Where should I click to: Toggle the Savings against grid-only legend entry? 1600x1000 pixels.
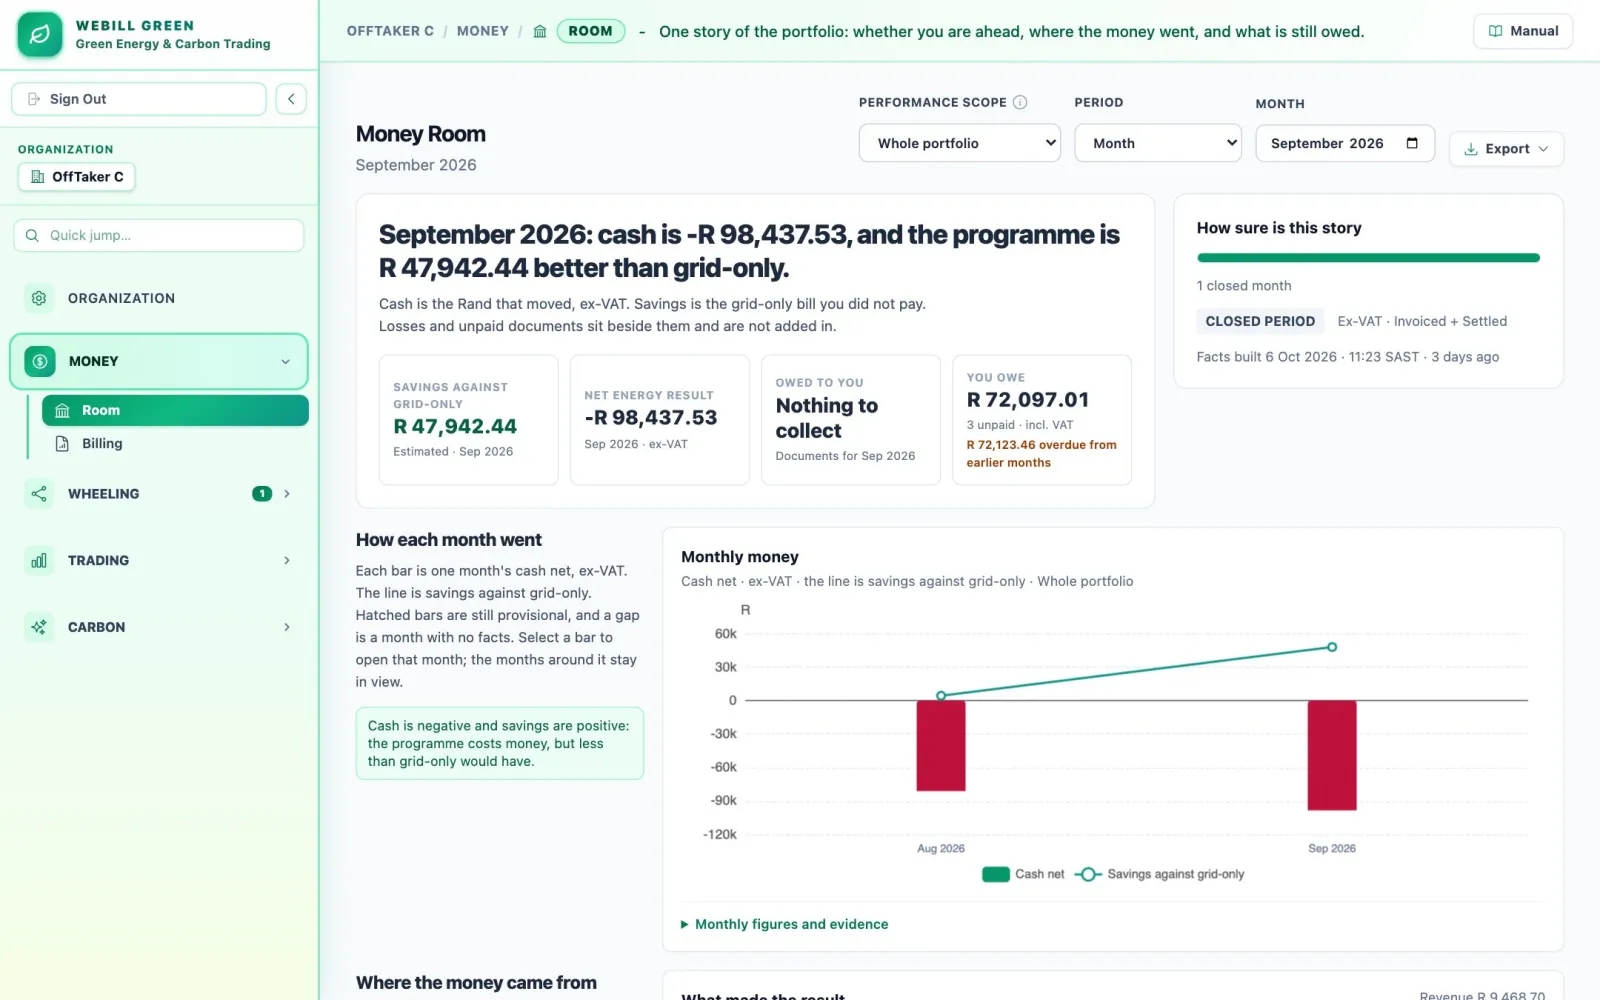point(1160,874)
